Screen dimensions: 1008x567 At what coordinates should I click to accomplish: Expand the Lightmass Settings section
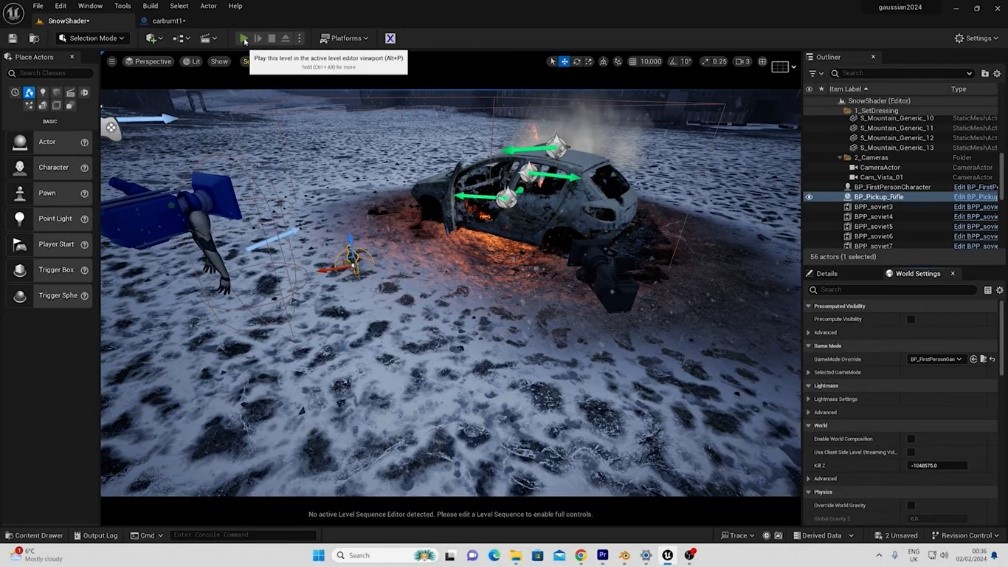click(809, 399)
